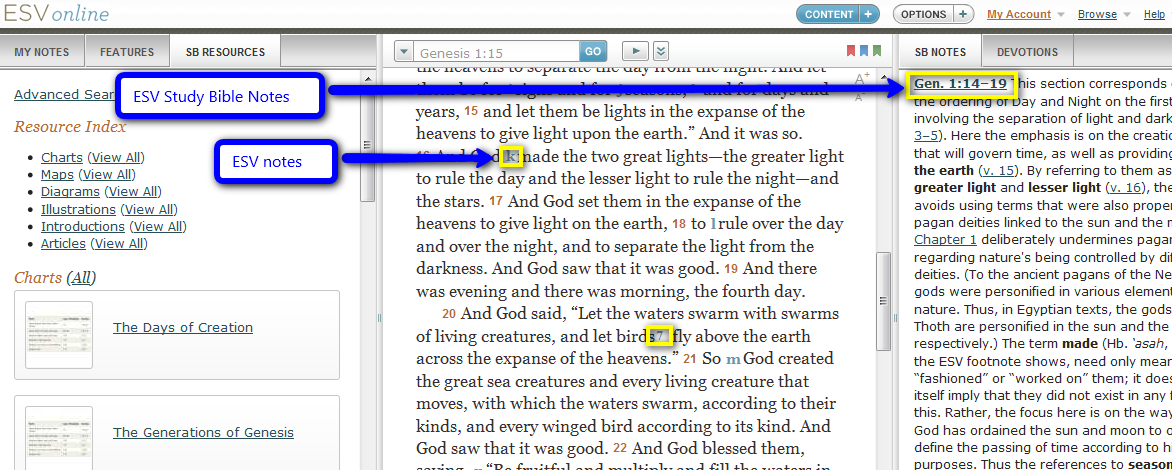Click the GO button

pyautogui.click(x=592, y=52)
